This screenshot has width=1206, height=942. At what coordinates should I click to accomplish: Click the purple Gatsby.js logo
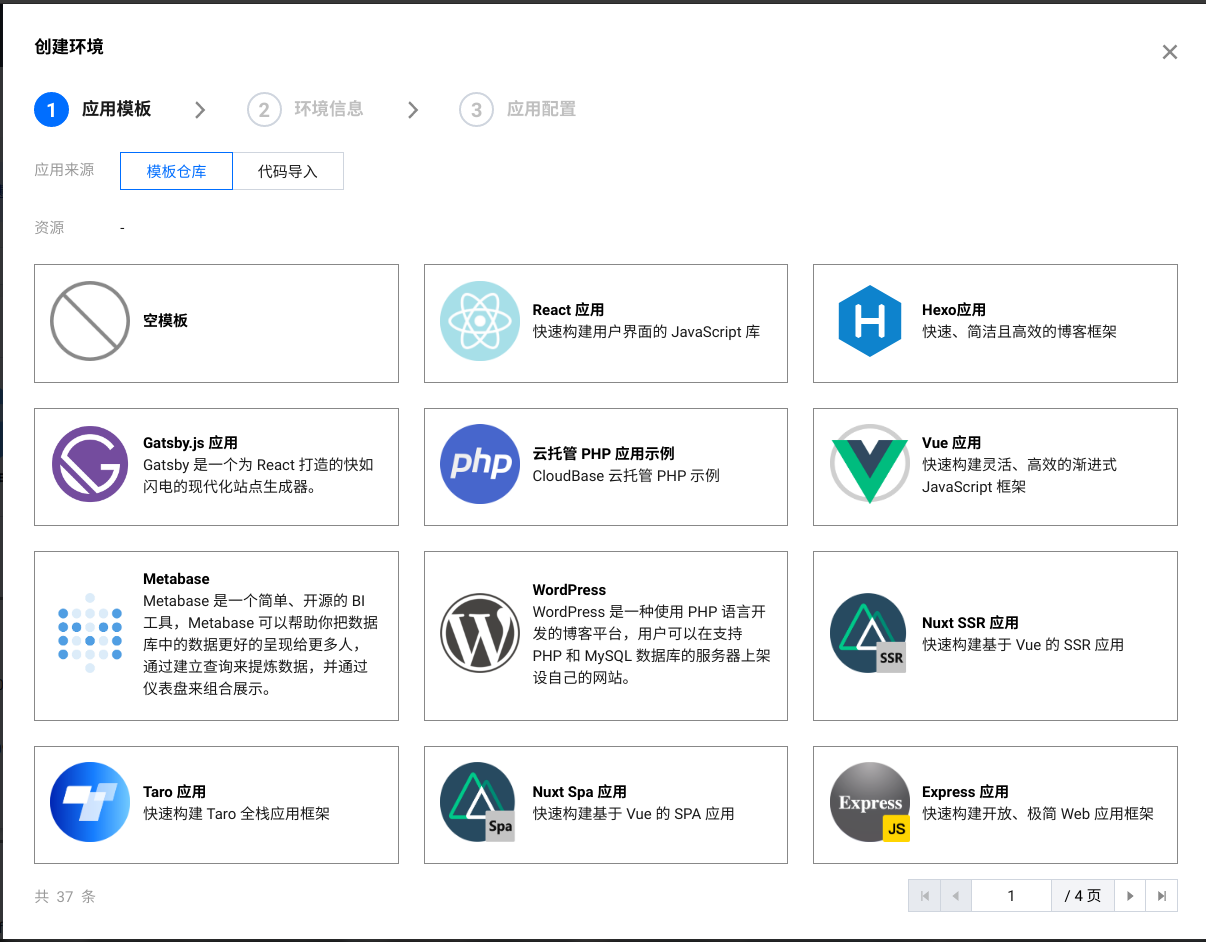tap(90, 464)
